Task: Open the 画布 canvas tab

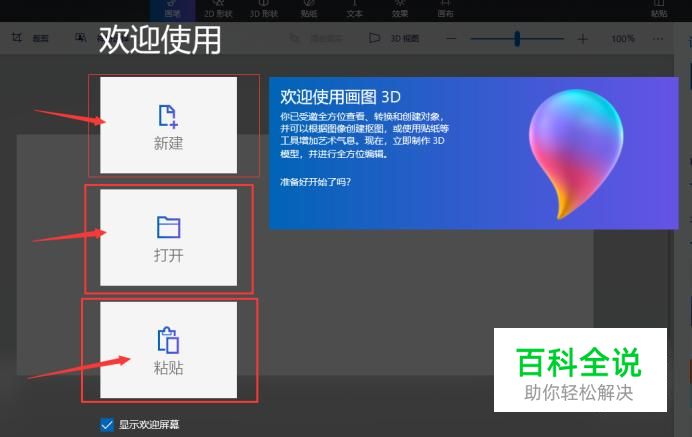Action: point(445,10)
